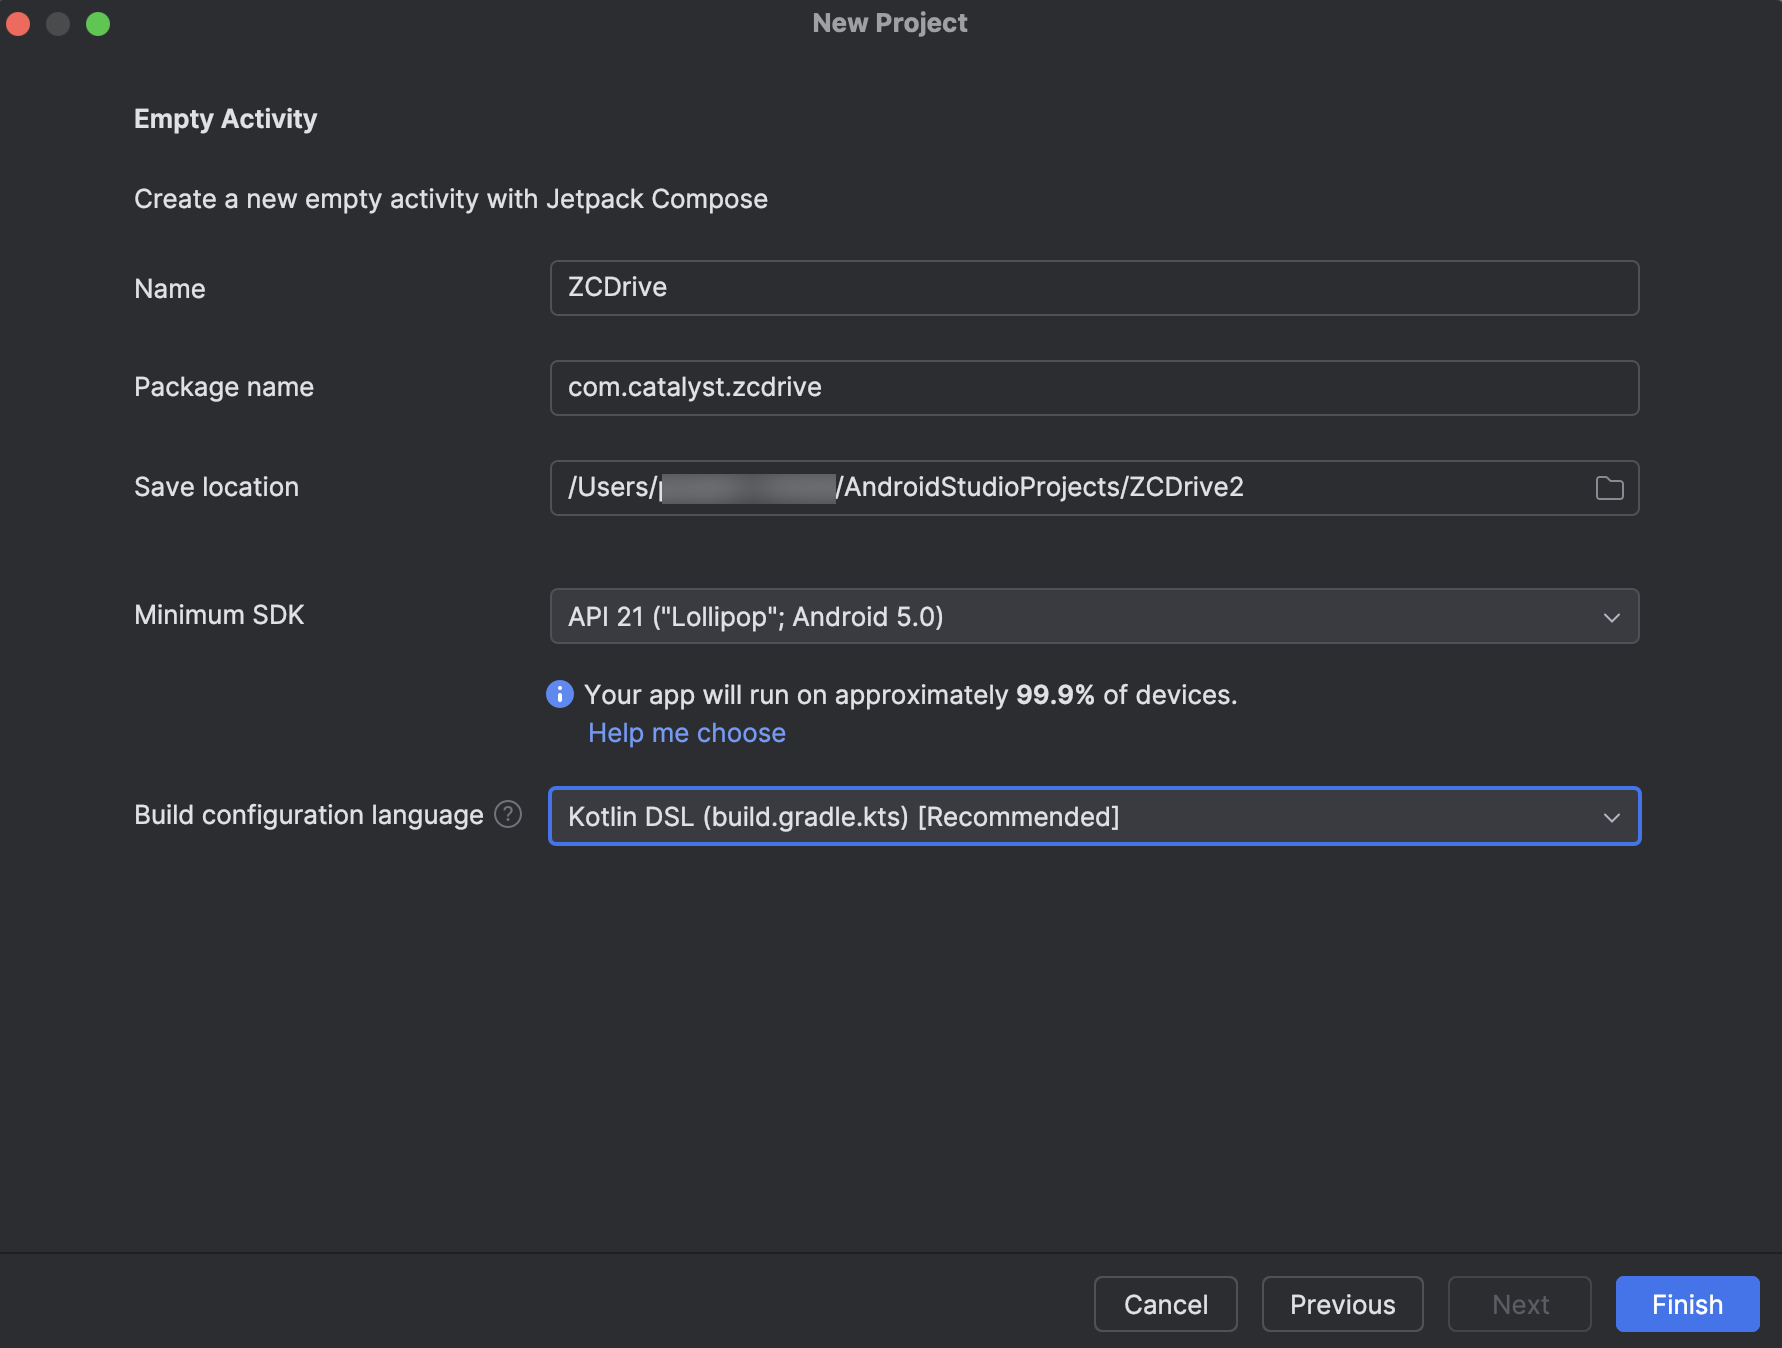Go back with the Previous button
The image size is (1782, 1348).
[1342, 1304]
